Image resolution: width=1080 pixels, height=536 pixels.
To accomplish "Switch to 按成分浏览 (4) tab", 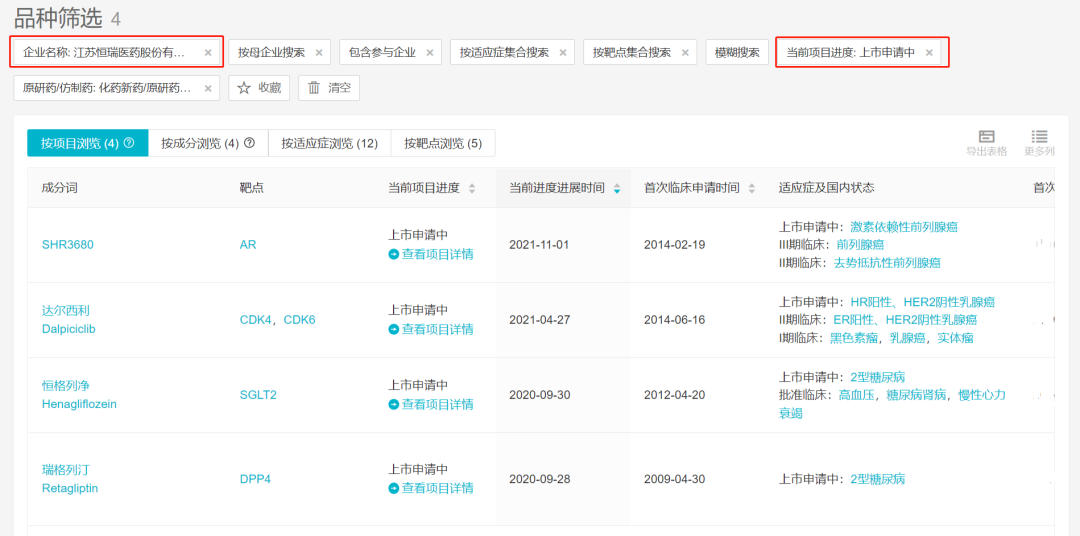I will tap(209, 143).
